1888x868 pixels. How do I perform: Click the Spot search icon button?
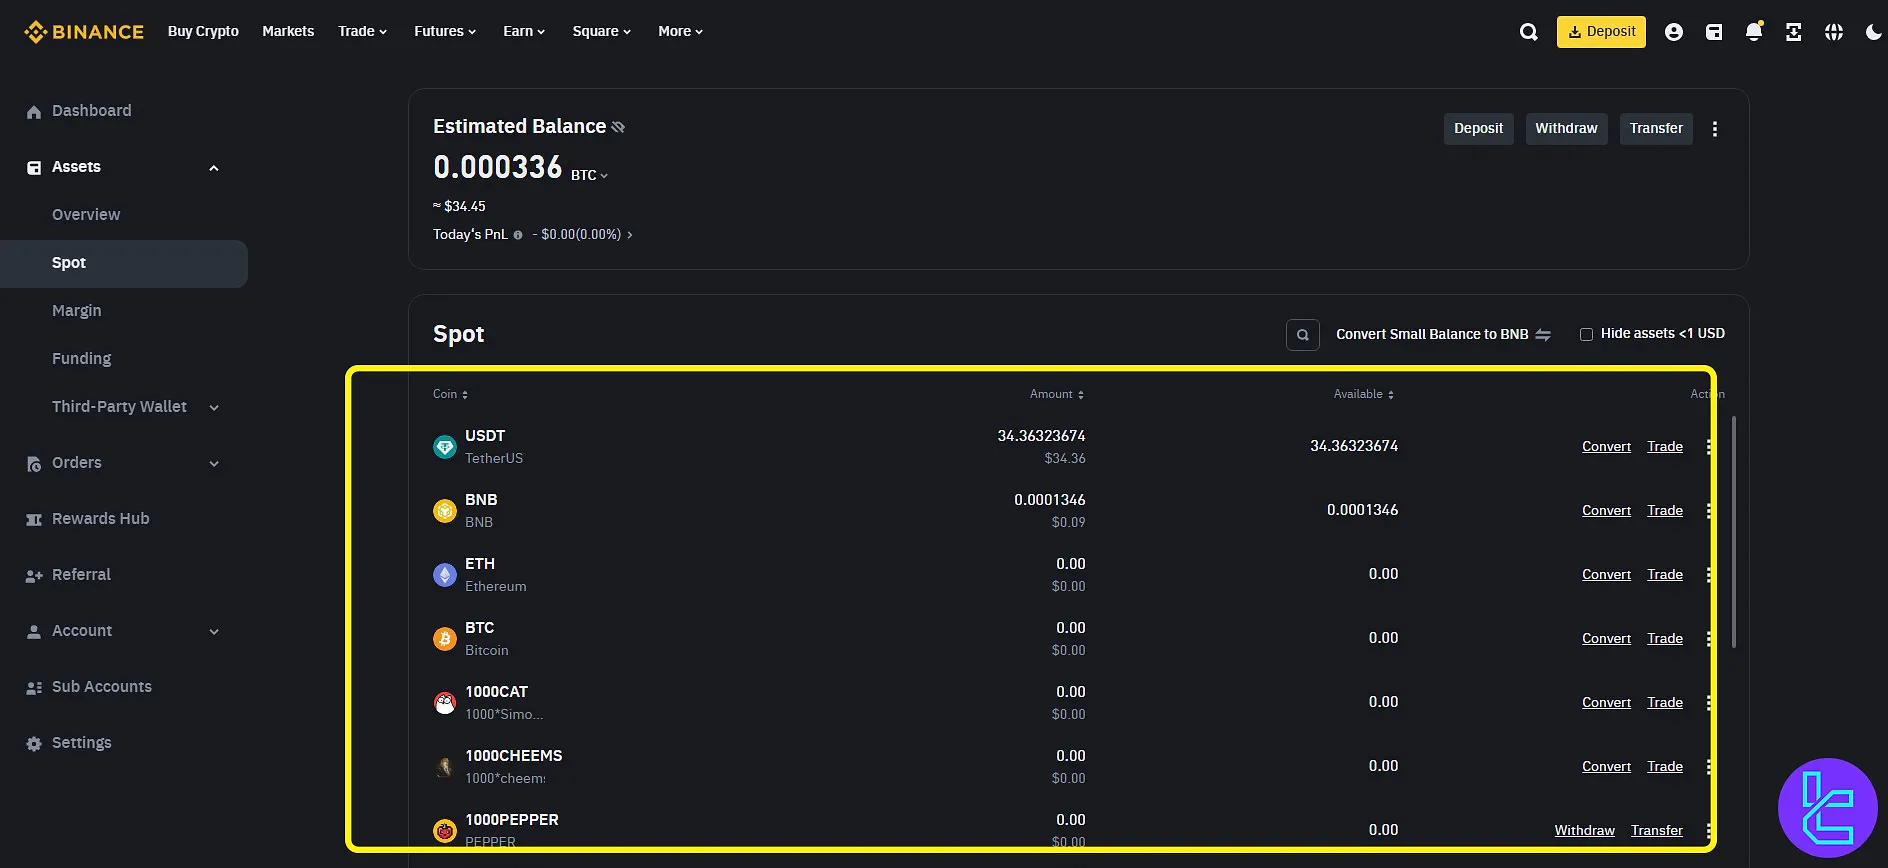point(1303,335)
